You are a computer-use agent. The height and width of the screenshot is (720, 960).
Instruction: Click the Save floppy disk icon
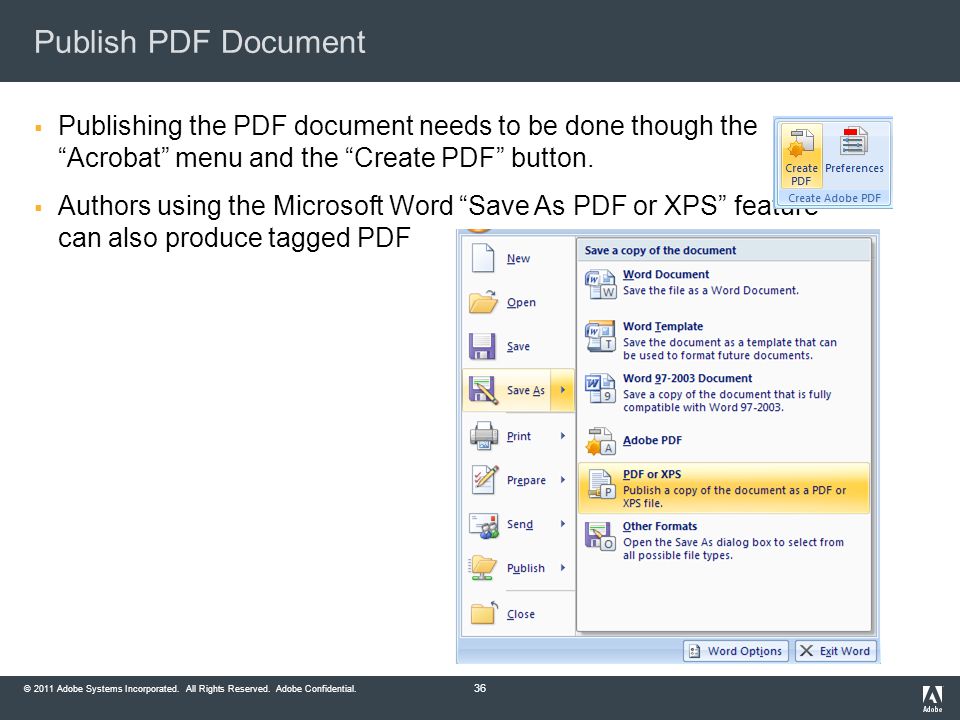[x=482, y=346]
